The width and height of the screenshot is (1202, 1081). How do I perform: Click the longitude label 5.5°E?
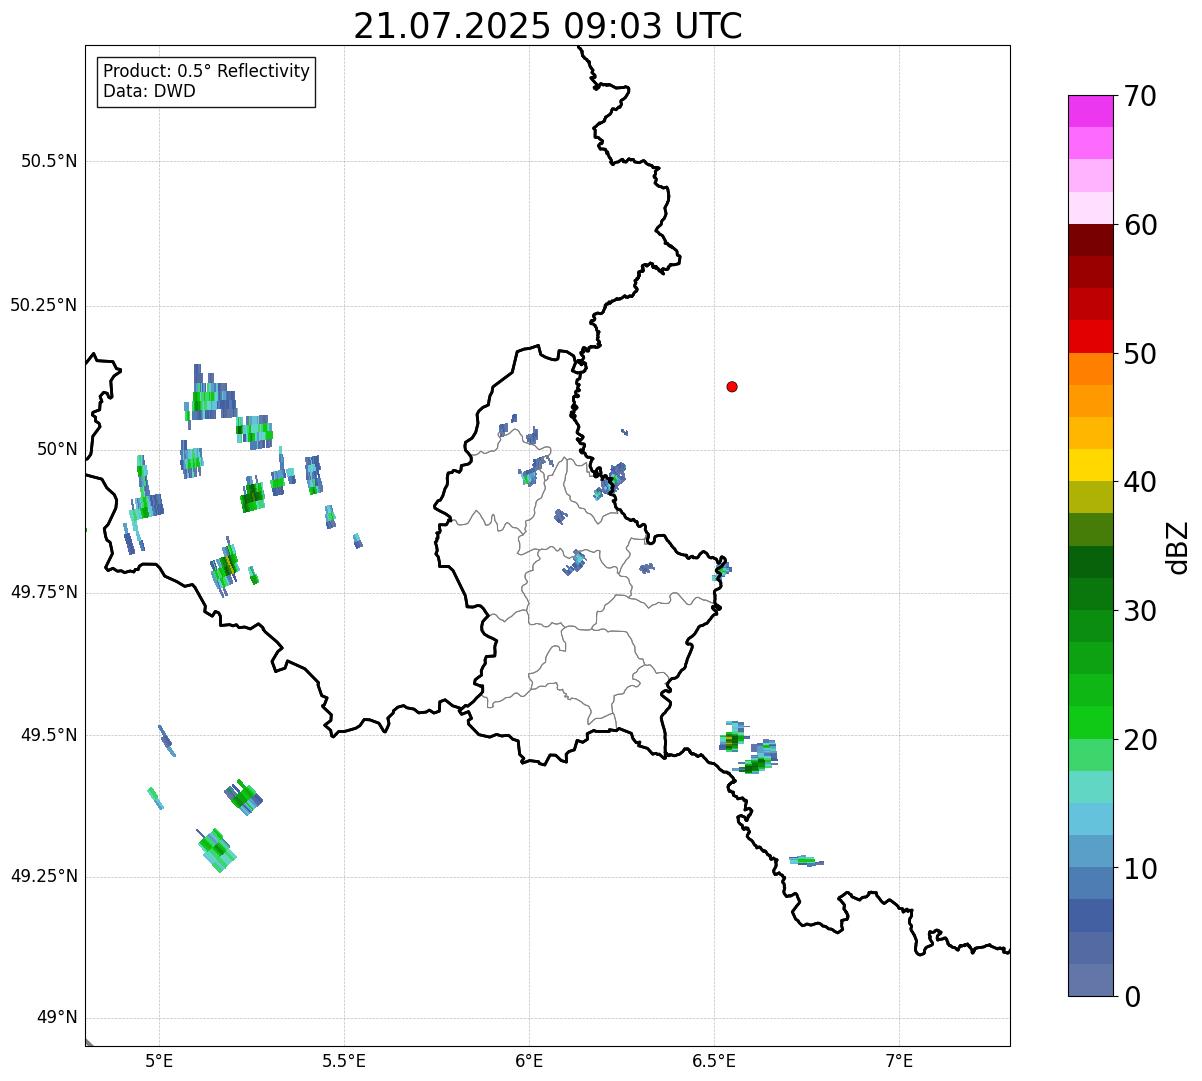click(344, 1060)
